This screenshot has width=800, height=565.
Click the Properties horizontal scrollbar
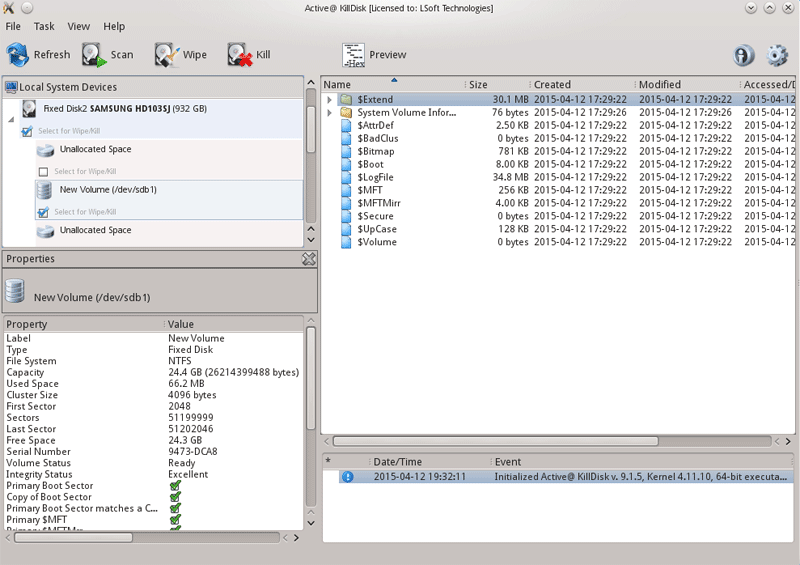73,537
